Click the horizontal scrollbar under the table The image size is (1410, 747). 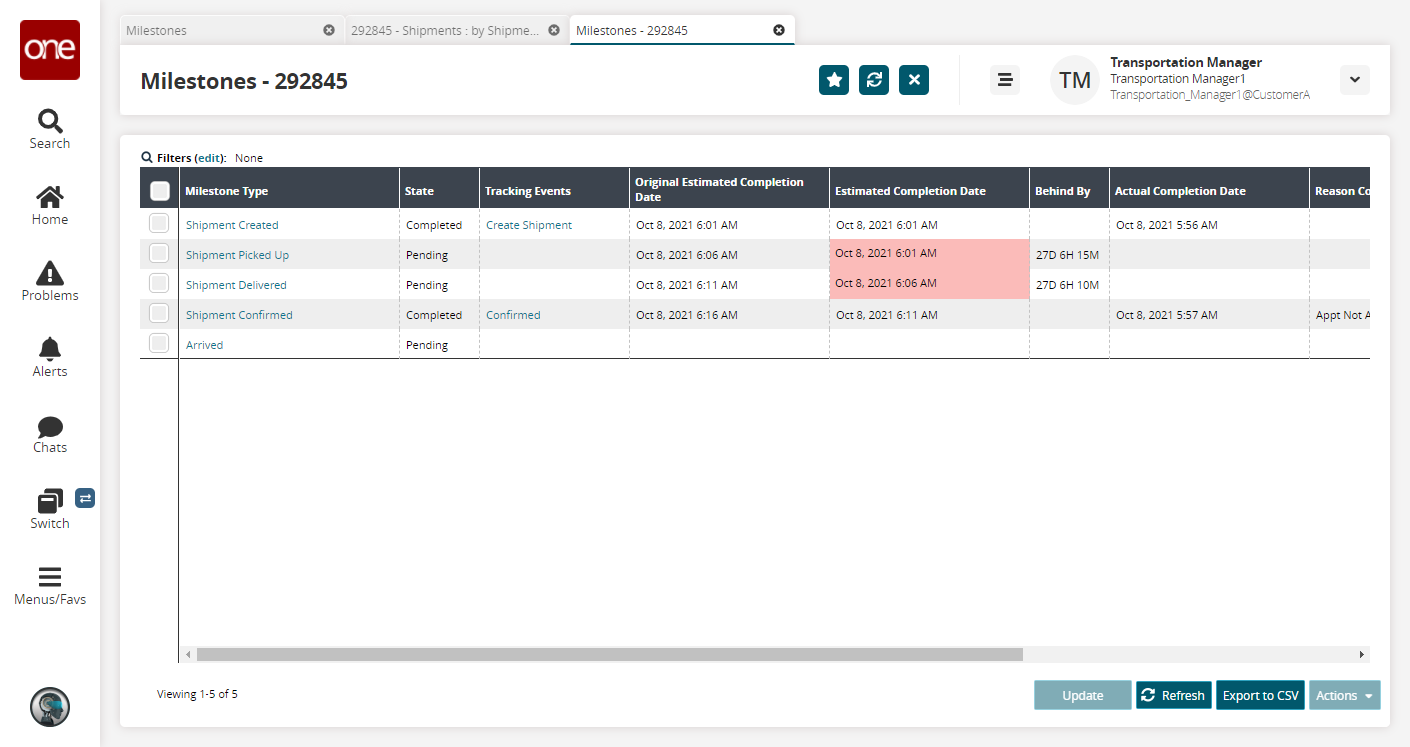[x=609, y=654]
